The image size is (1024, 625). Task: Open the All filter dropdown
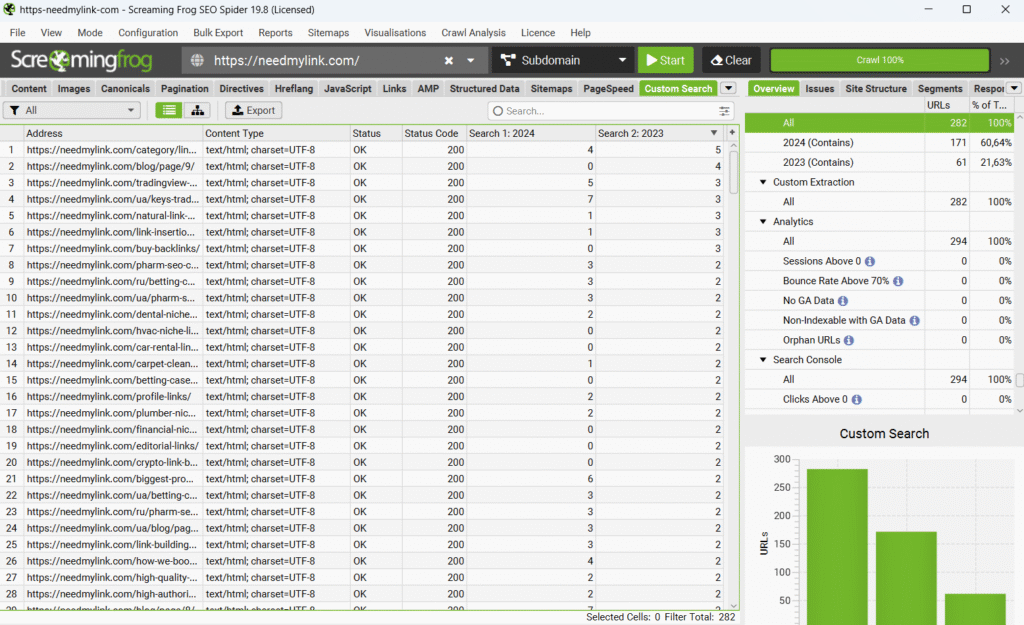(72, 111)
